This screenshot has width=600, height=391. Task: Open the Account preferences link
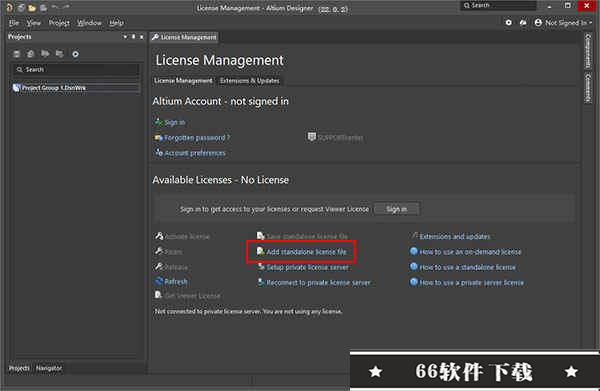pyautogui.click(x=190, y=153)
